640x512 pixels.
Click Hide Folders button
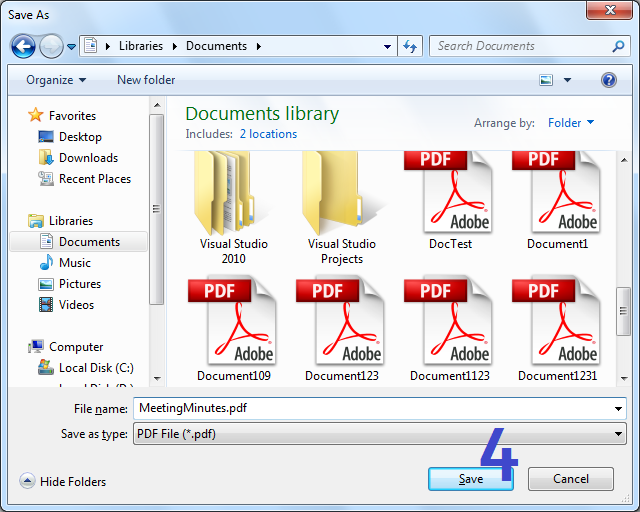coord(62,481)
